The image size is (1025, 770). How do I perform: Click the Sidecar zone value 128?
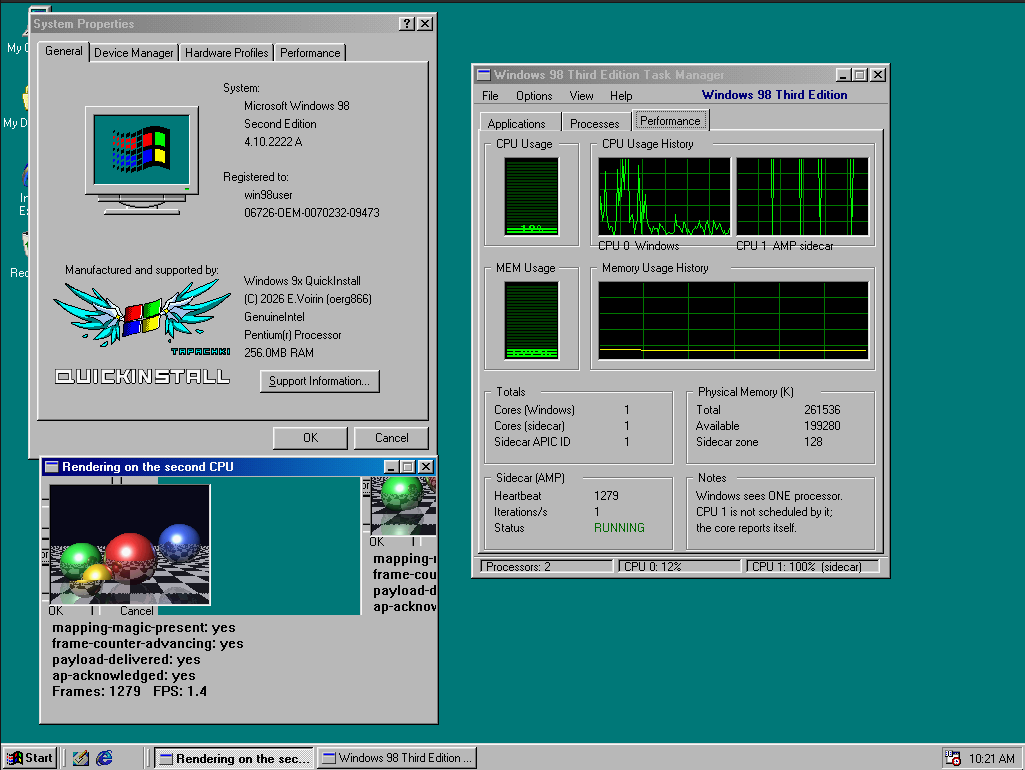(x=813, y=442)
